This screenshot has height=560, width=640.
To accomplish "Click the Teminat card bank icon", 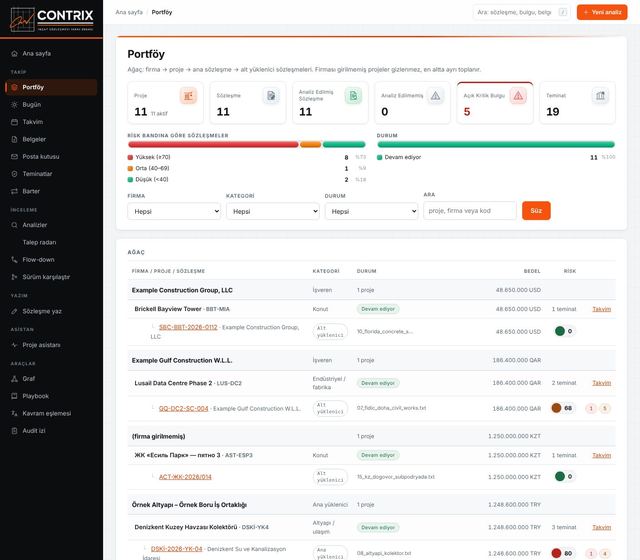I will [600, 96].
